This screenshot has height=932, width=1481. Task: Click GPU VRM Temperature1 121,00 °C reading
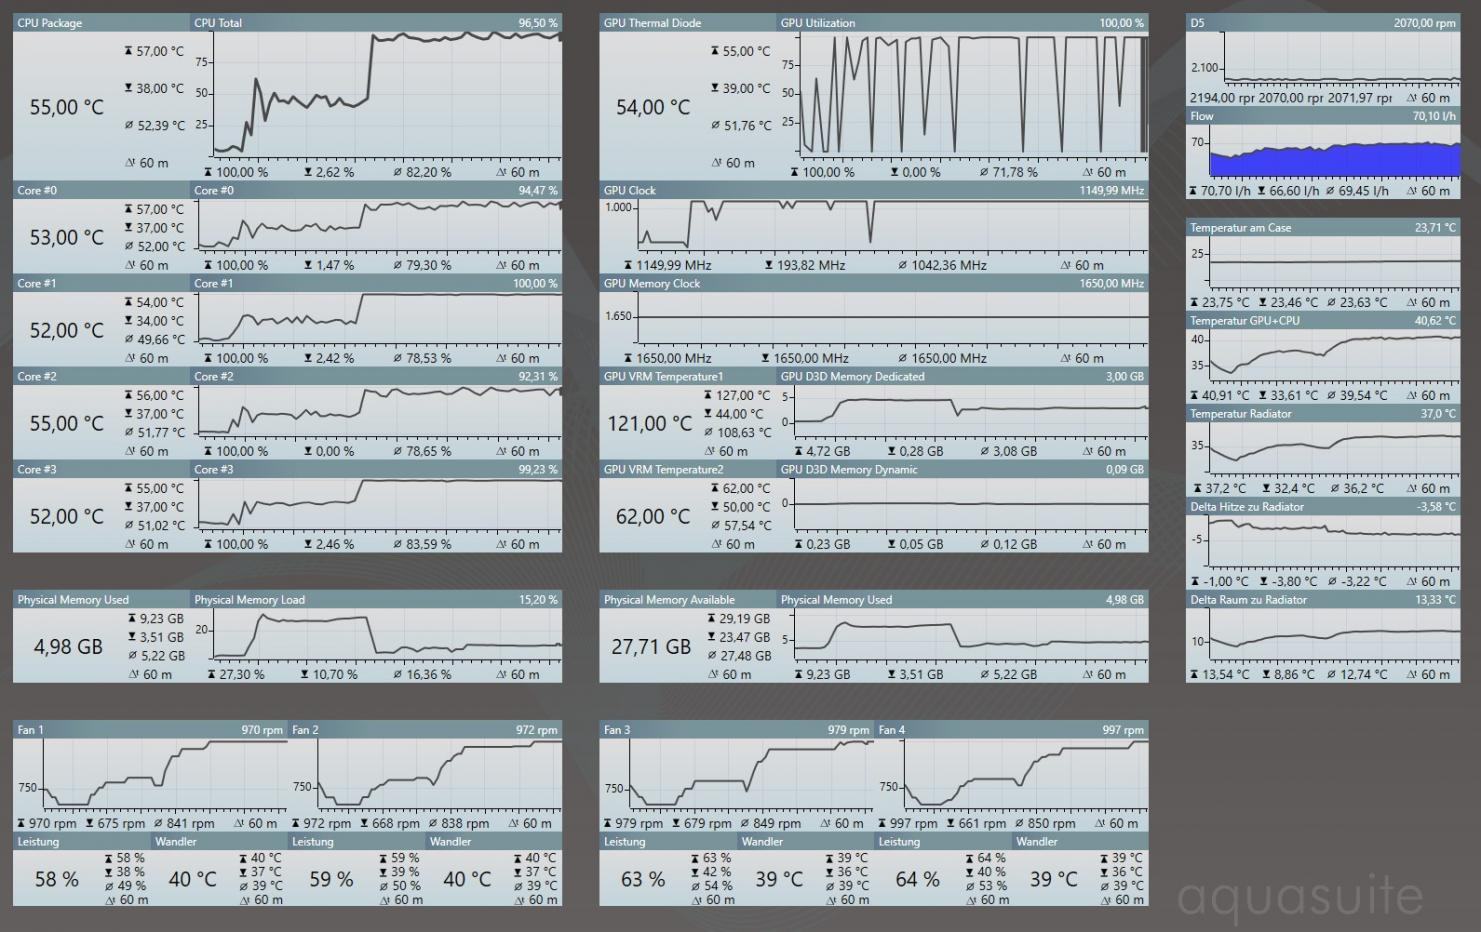(x=649, y=423)
